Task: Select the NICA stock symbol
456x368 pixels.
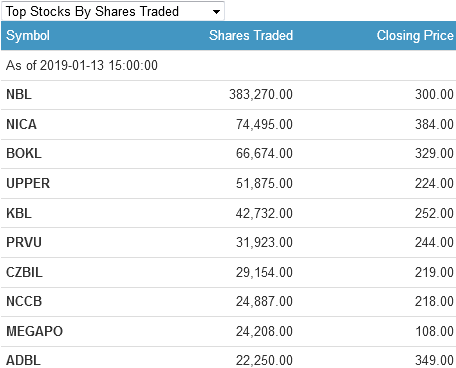Action: 21,124
